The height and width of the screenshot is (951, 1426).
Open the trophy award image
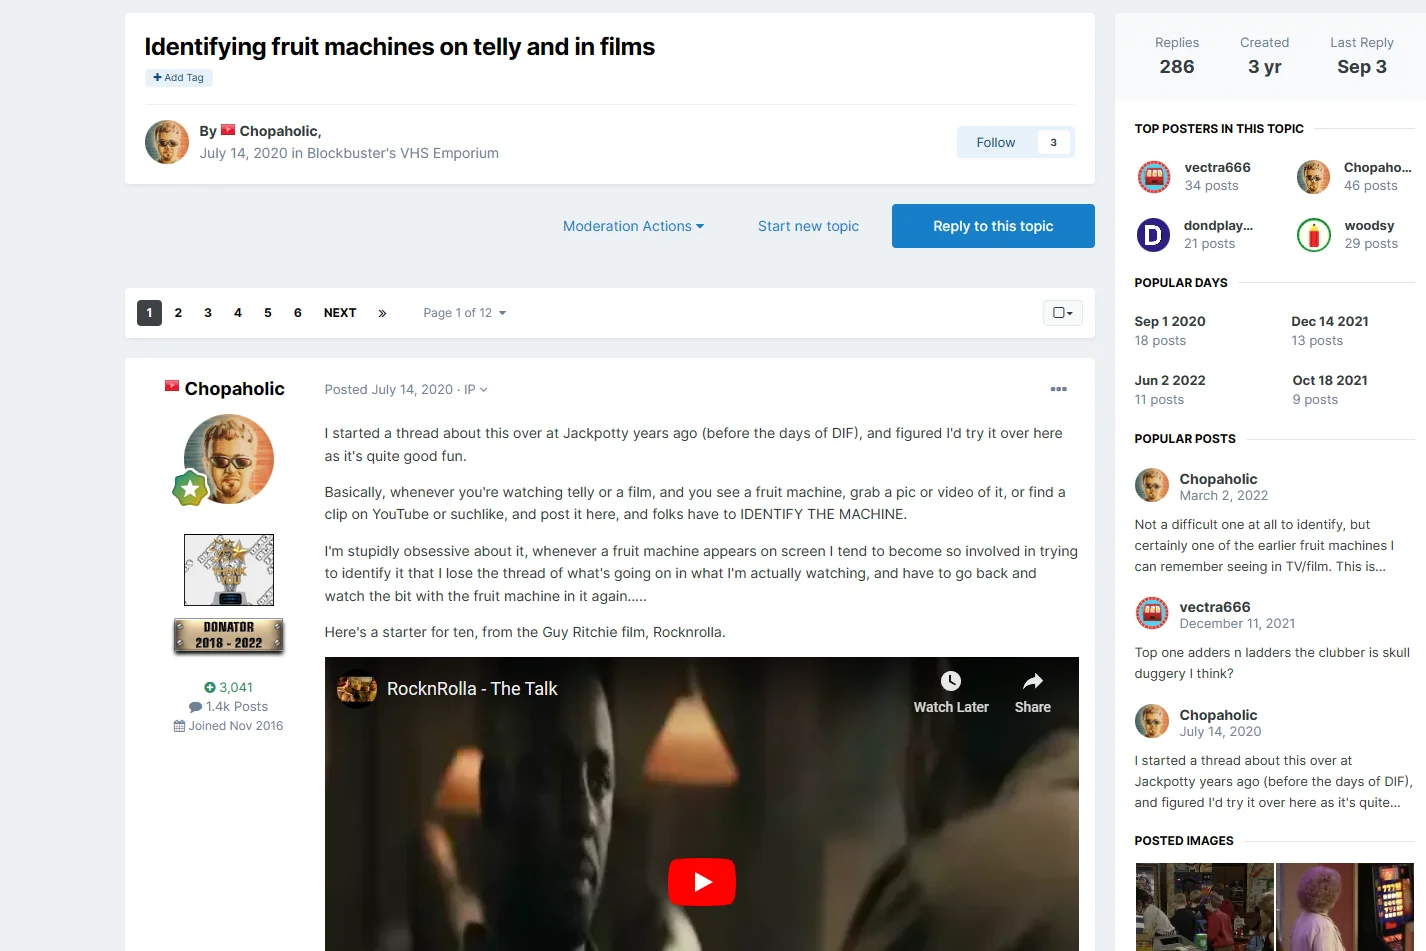coord(229,570)
